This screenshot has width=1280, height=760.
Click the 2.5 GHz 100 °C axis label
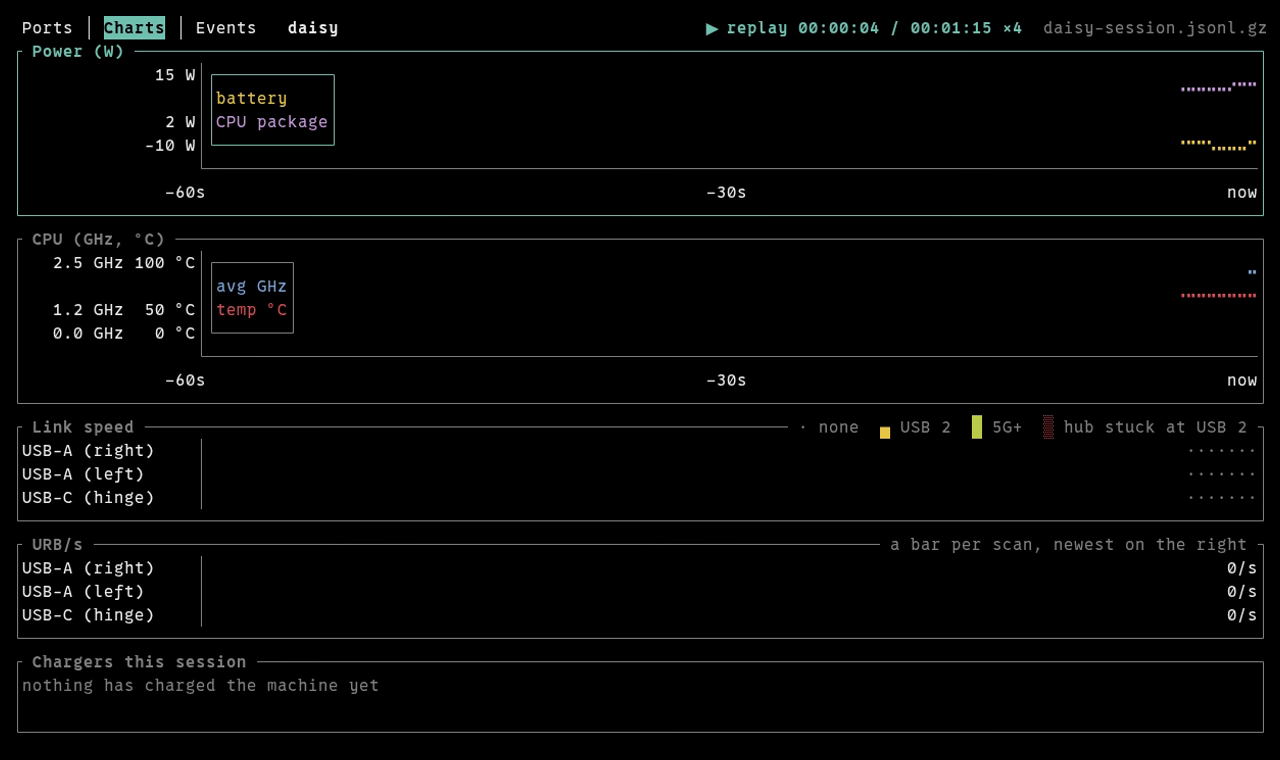124,263
